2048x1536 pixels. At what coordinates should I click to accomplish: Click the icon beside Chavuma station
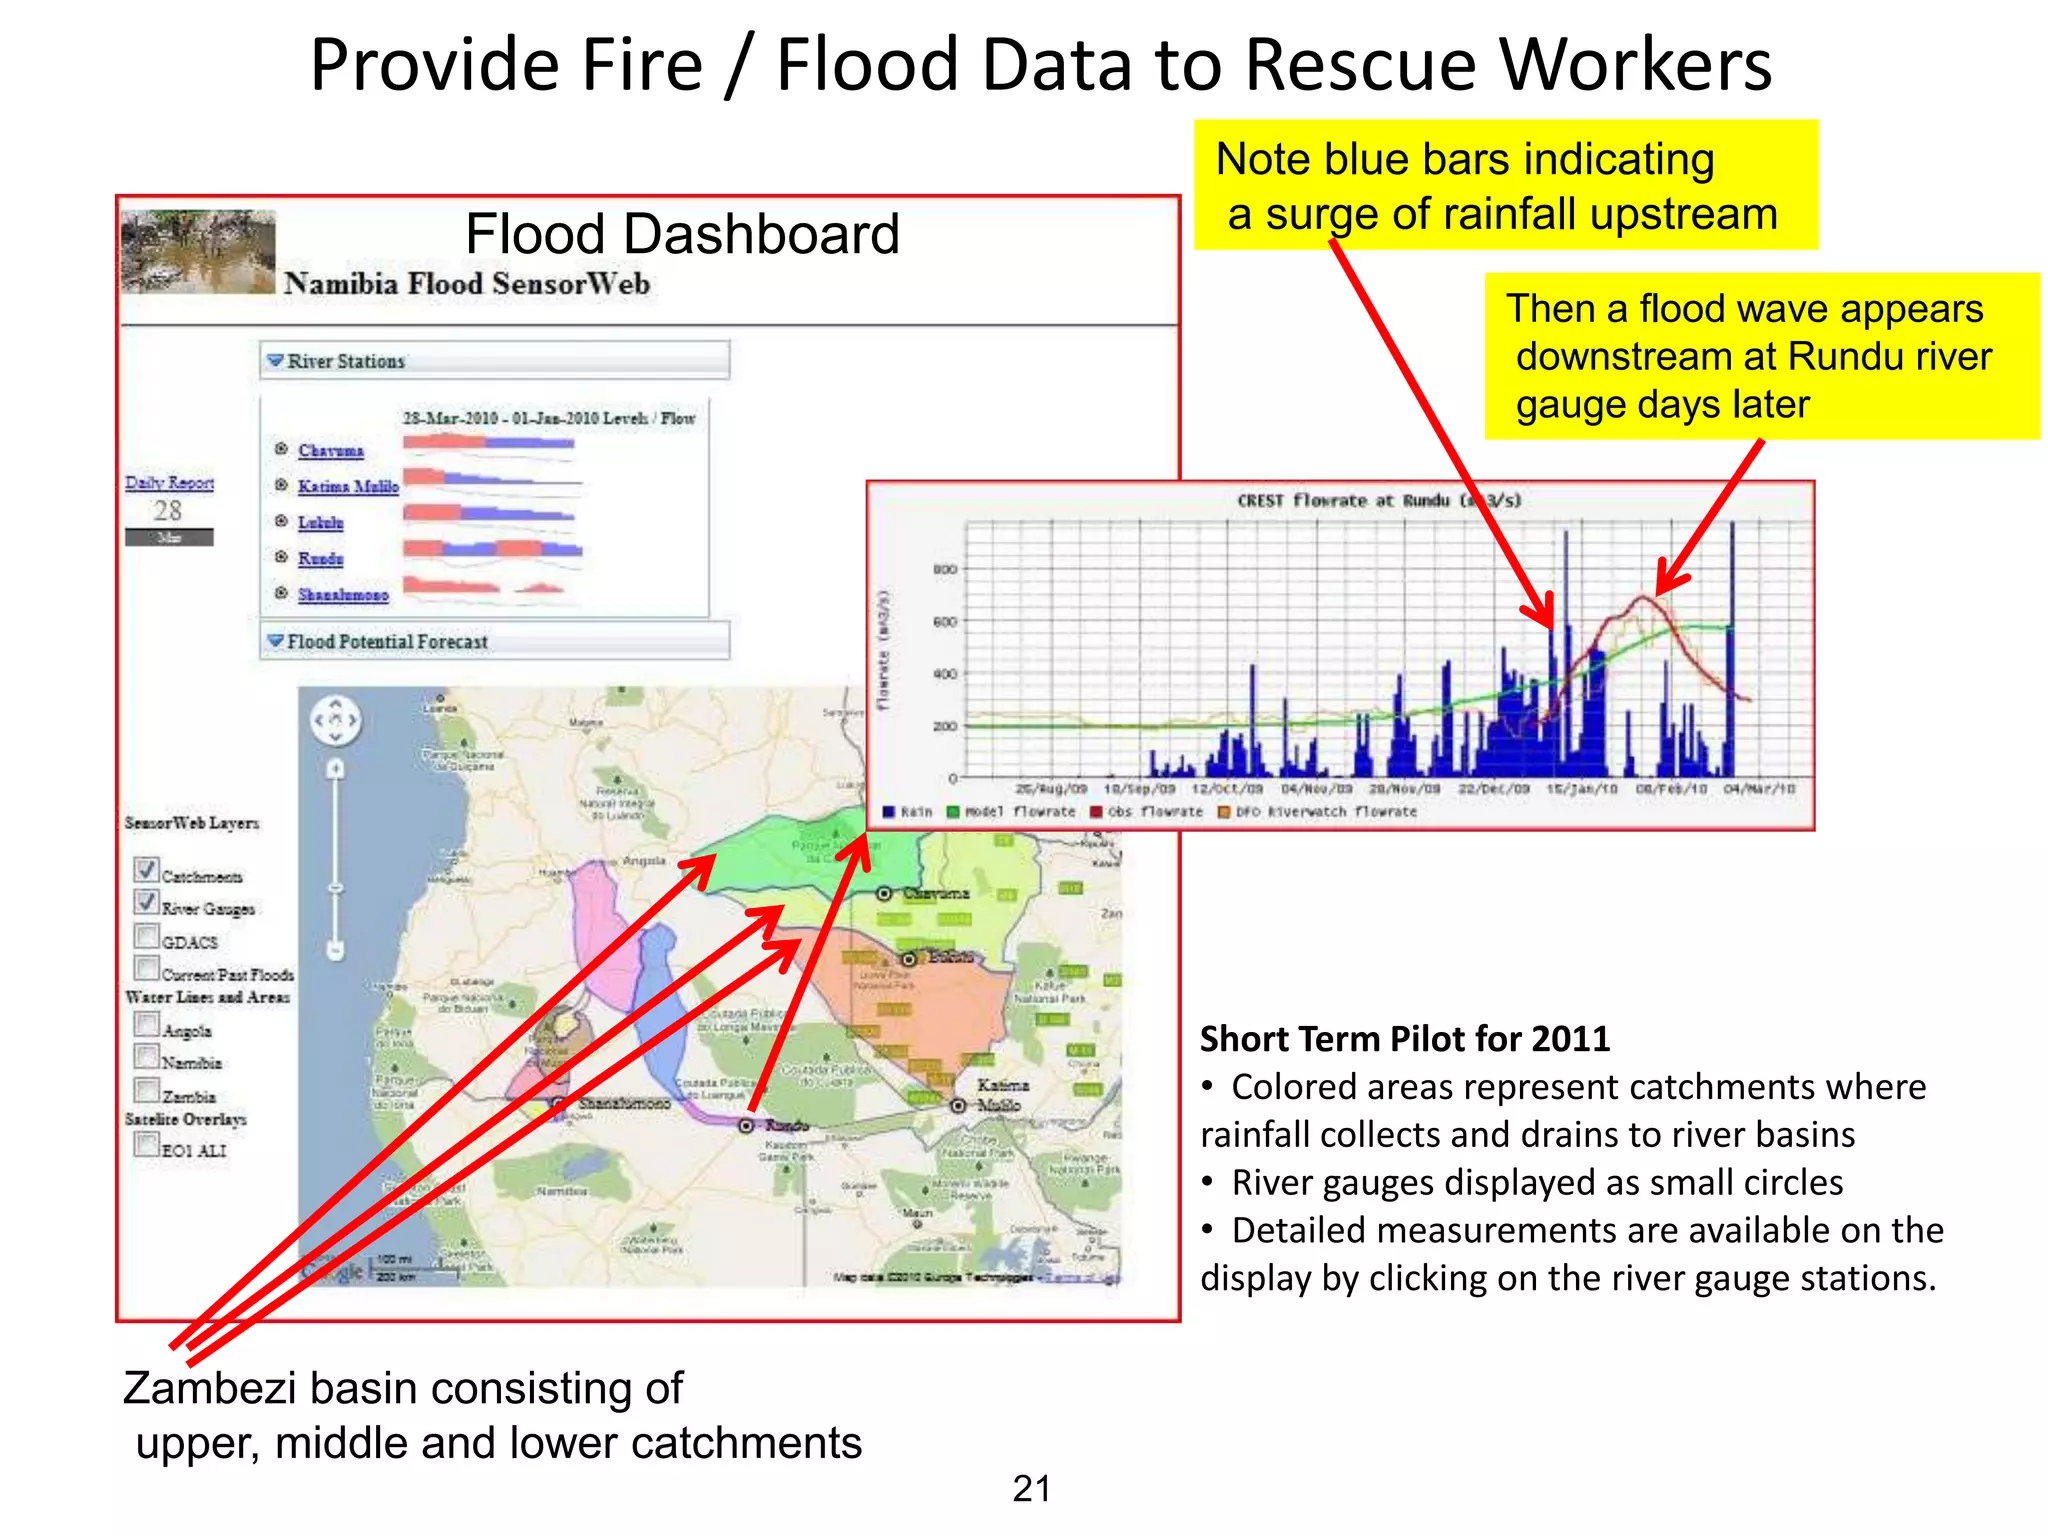[281, 449]
